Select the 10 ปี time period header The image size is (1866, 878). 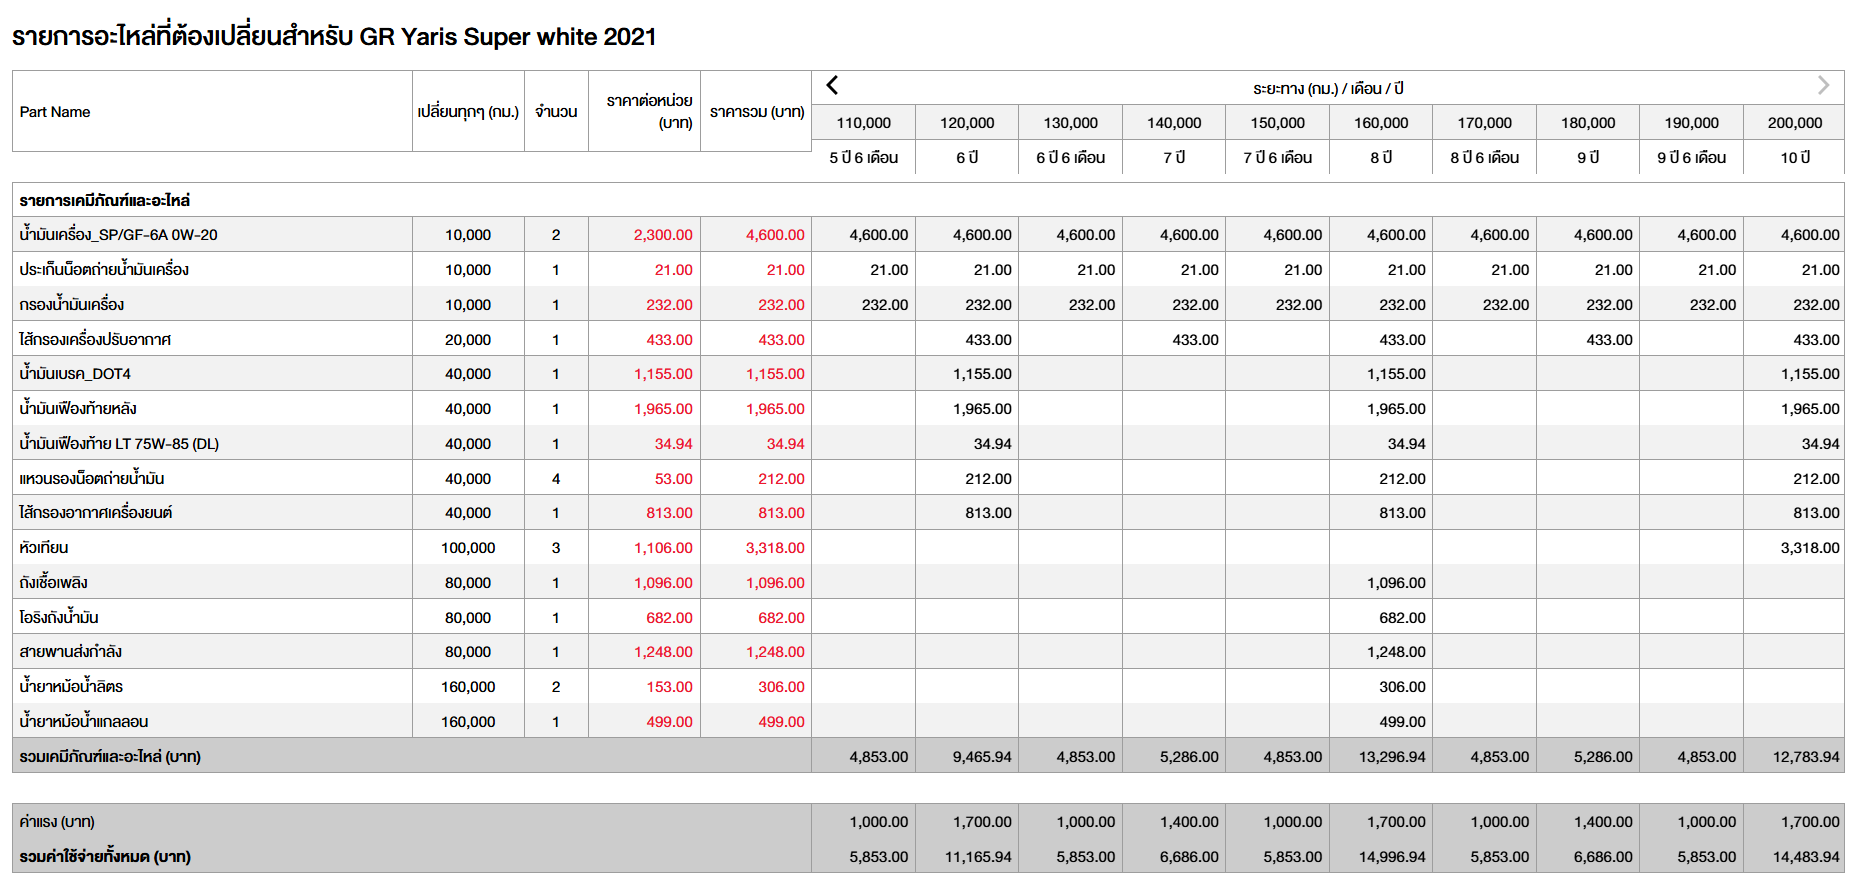pyautogui.click(x=1794, y=158)
